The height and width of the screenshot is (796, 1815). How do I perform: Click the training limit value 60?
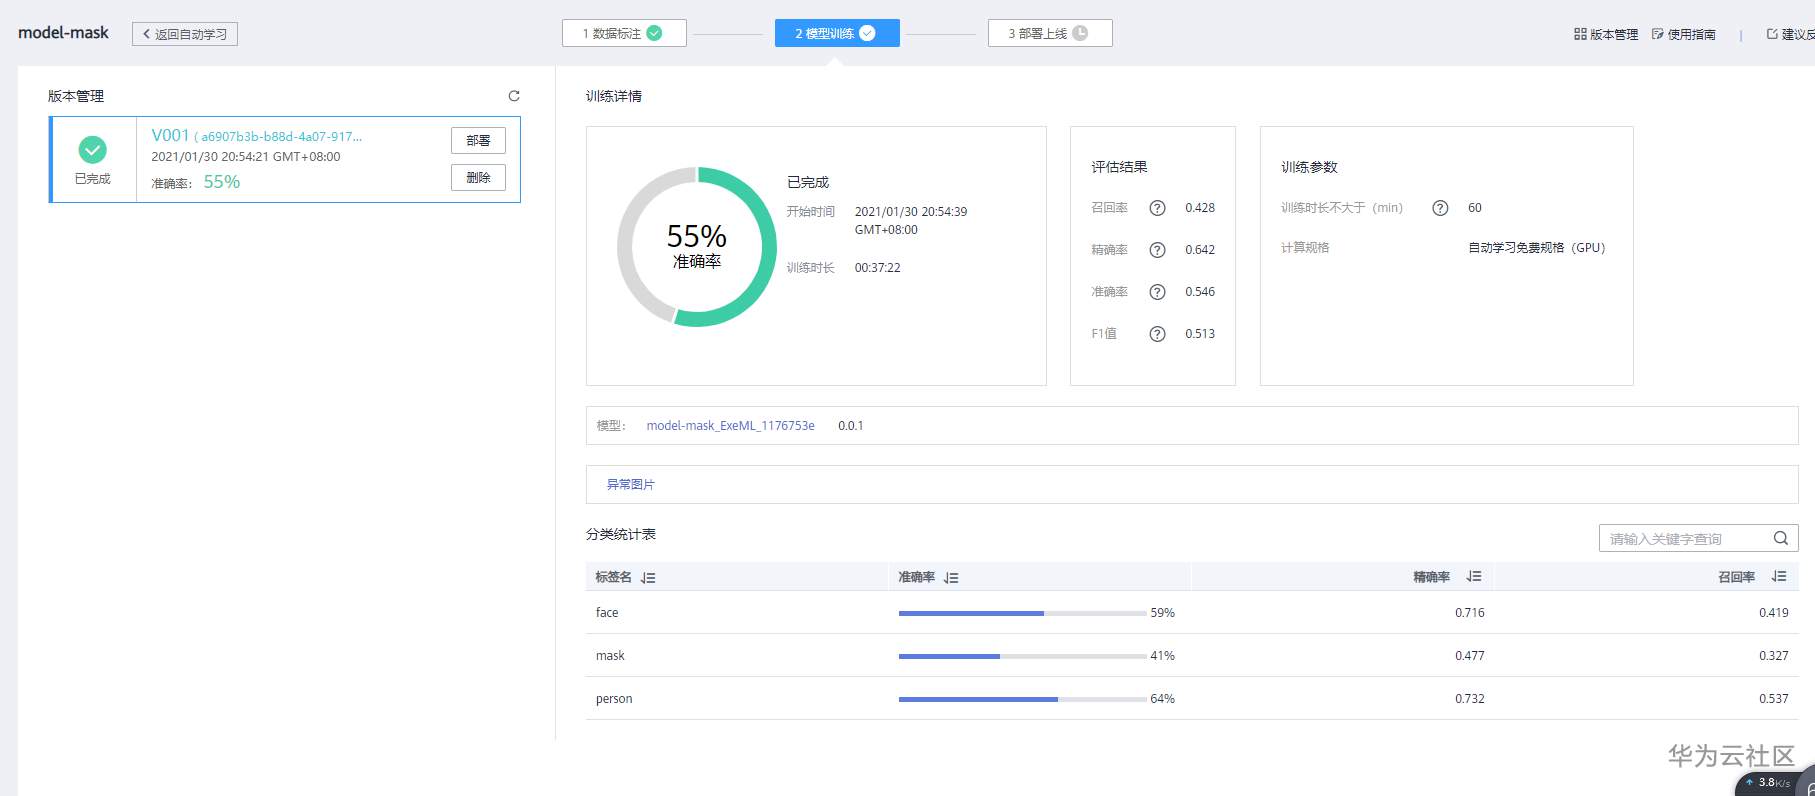pyautogui.click(x=1475, y=208)
